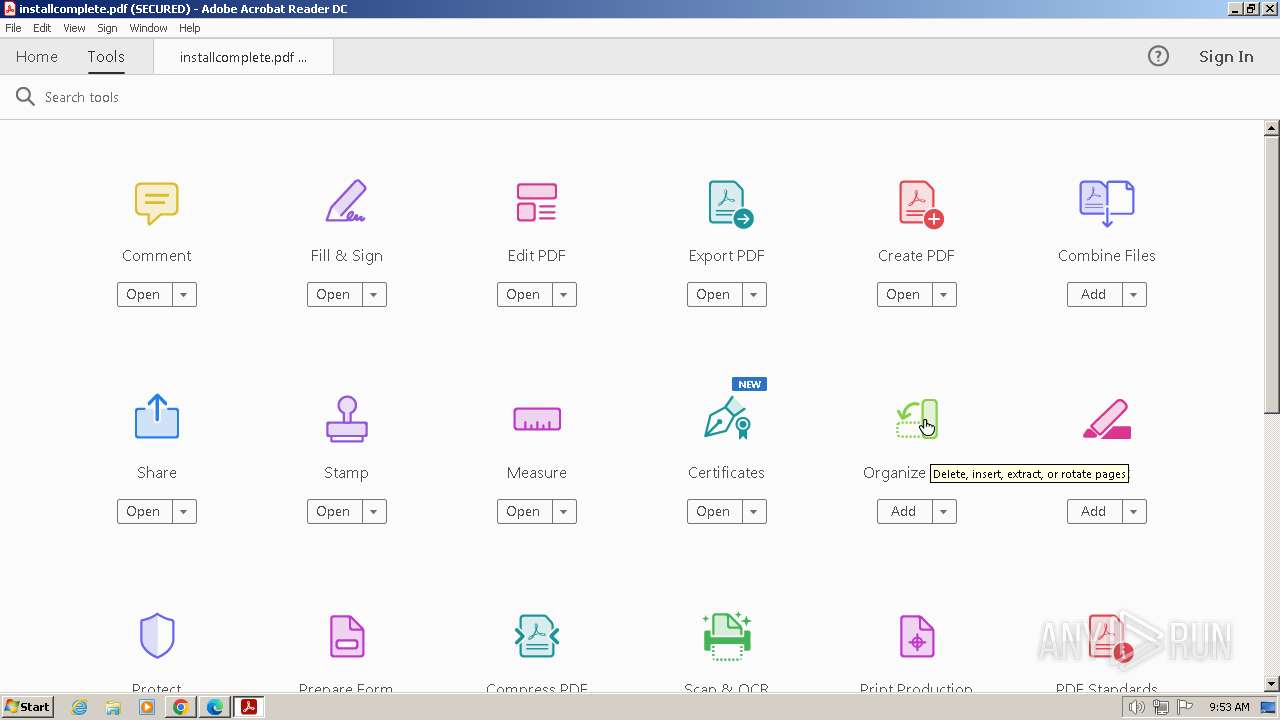Open the Help menu

click(x=189, y=28)
